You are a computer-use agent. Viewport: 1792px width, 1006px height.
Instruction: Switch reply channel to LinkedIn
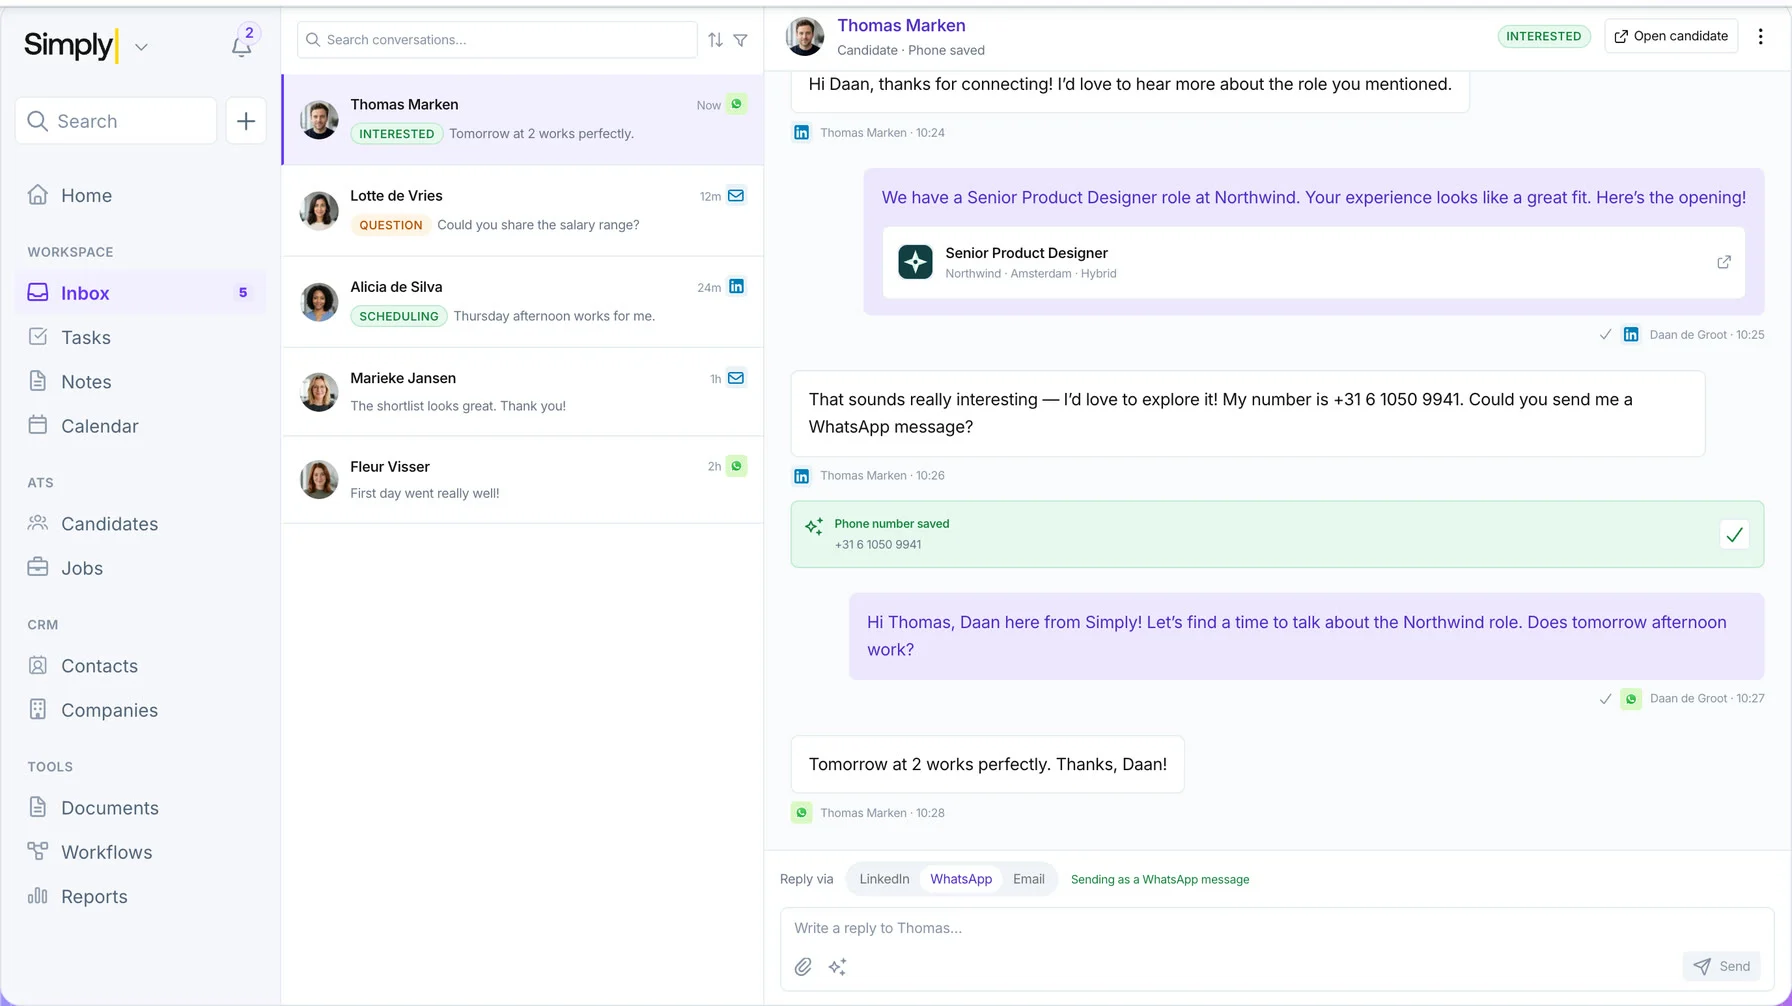pos(884,879)
